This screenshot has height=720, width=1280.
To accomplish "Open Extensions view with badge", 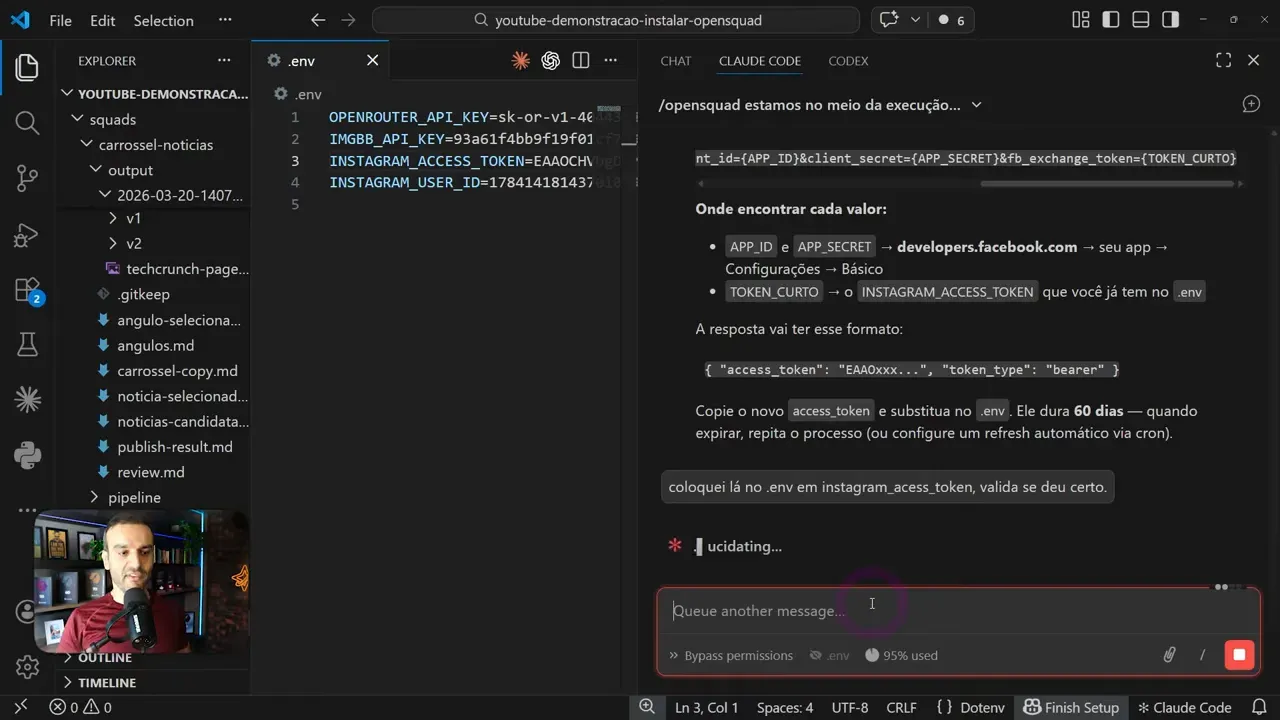I will coord(27,290).
